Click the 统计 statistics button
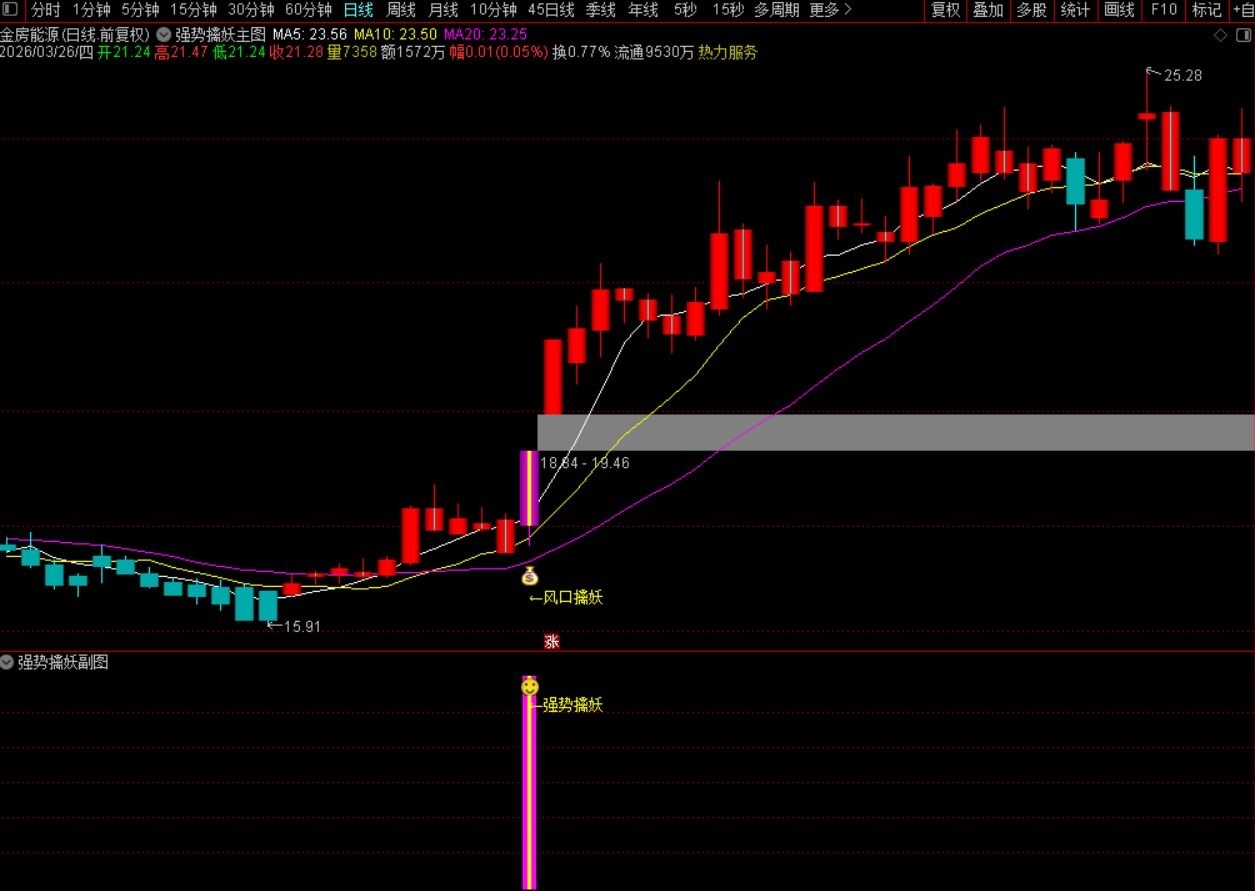 (x=1075, y=10)
